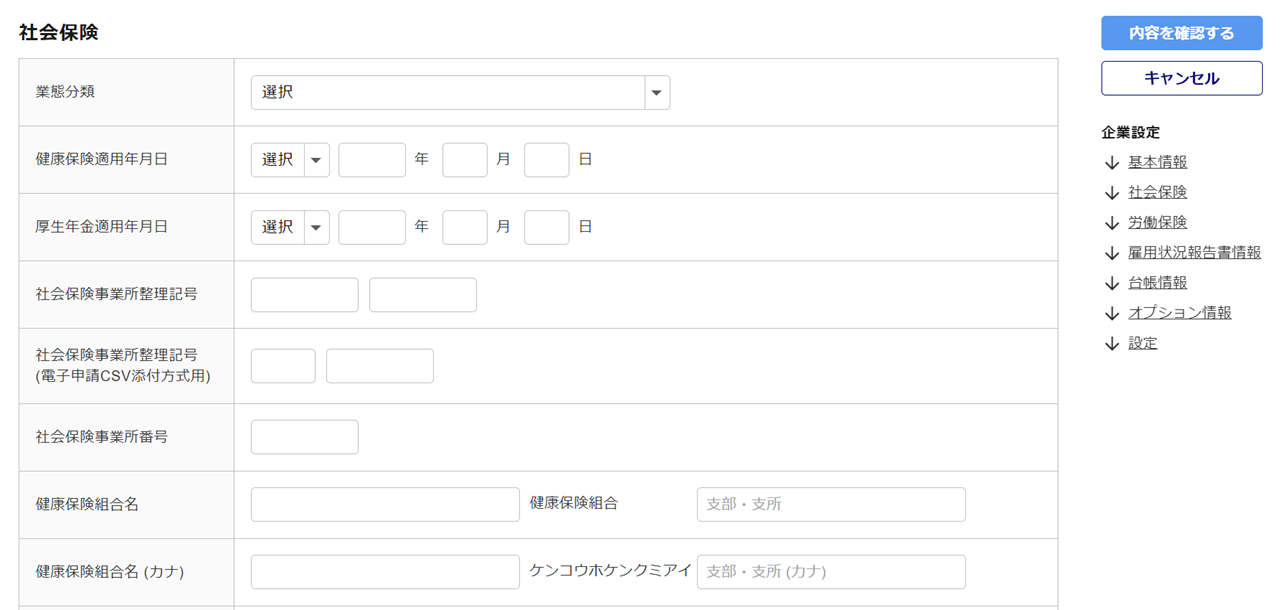This screenshot has height=610, width=1280.
Task: Click the 健康保険組合名 input field
Action: click(x=385, y=504)
